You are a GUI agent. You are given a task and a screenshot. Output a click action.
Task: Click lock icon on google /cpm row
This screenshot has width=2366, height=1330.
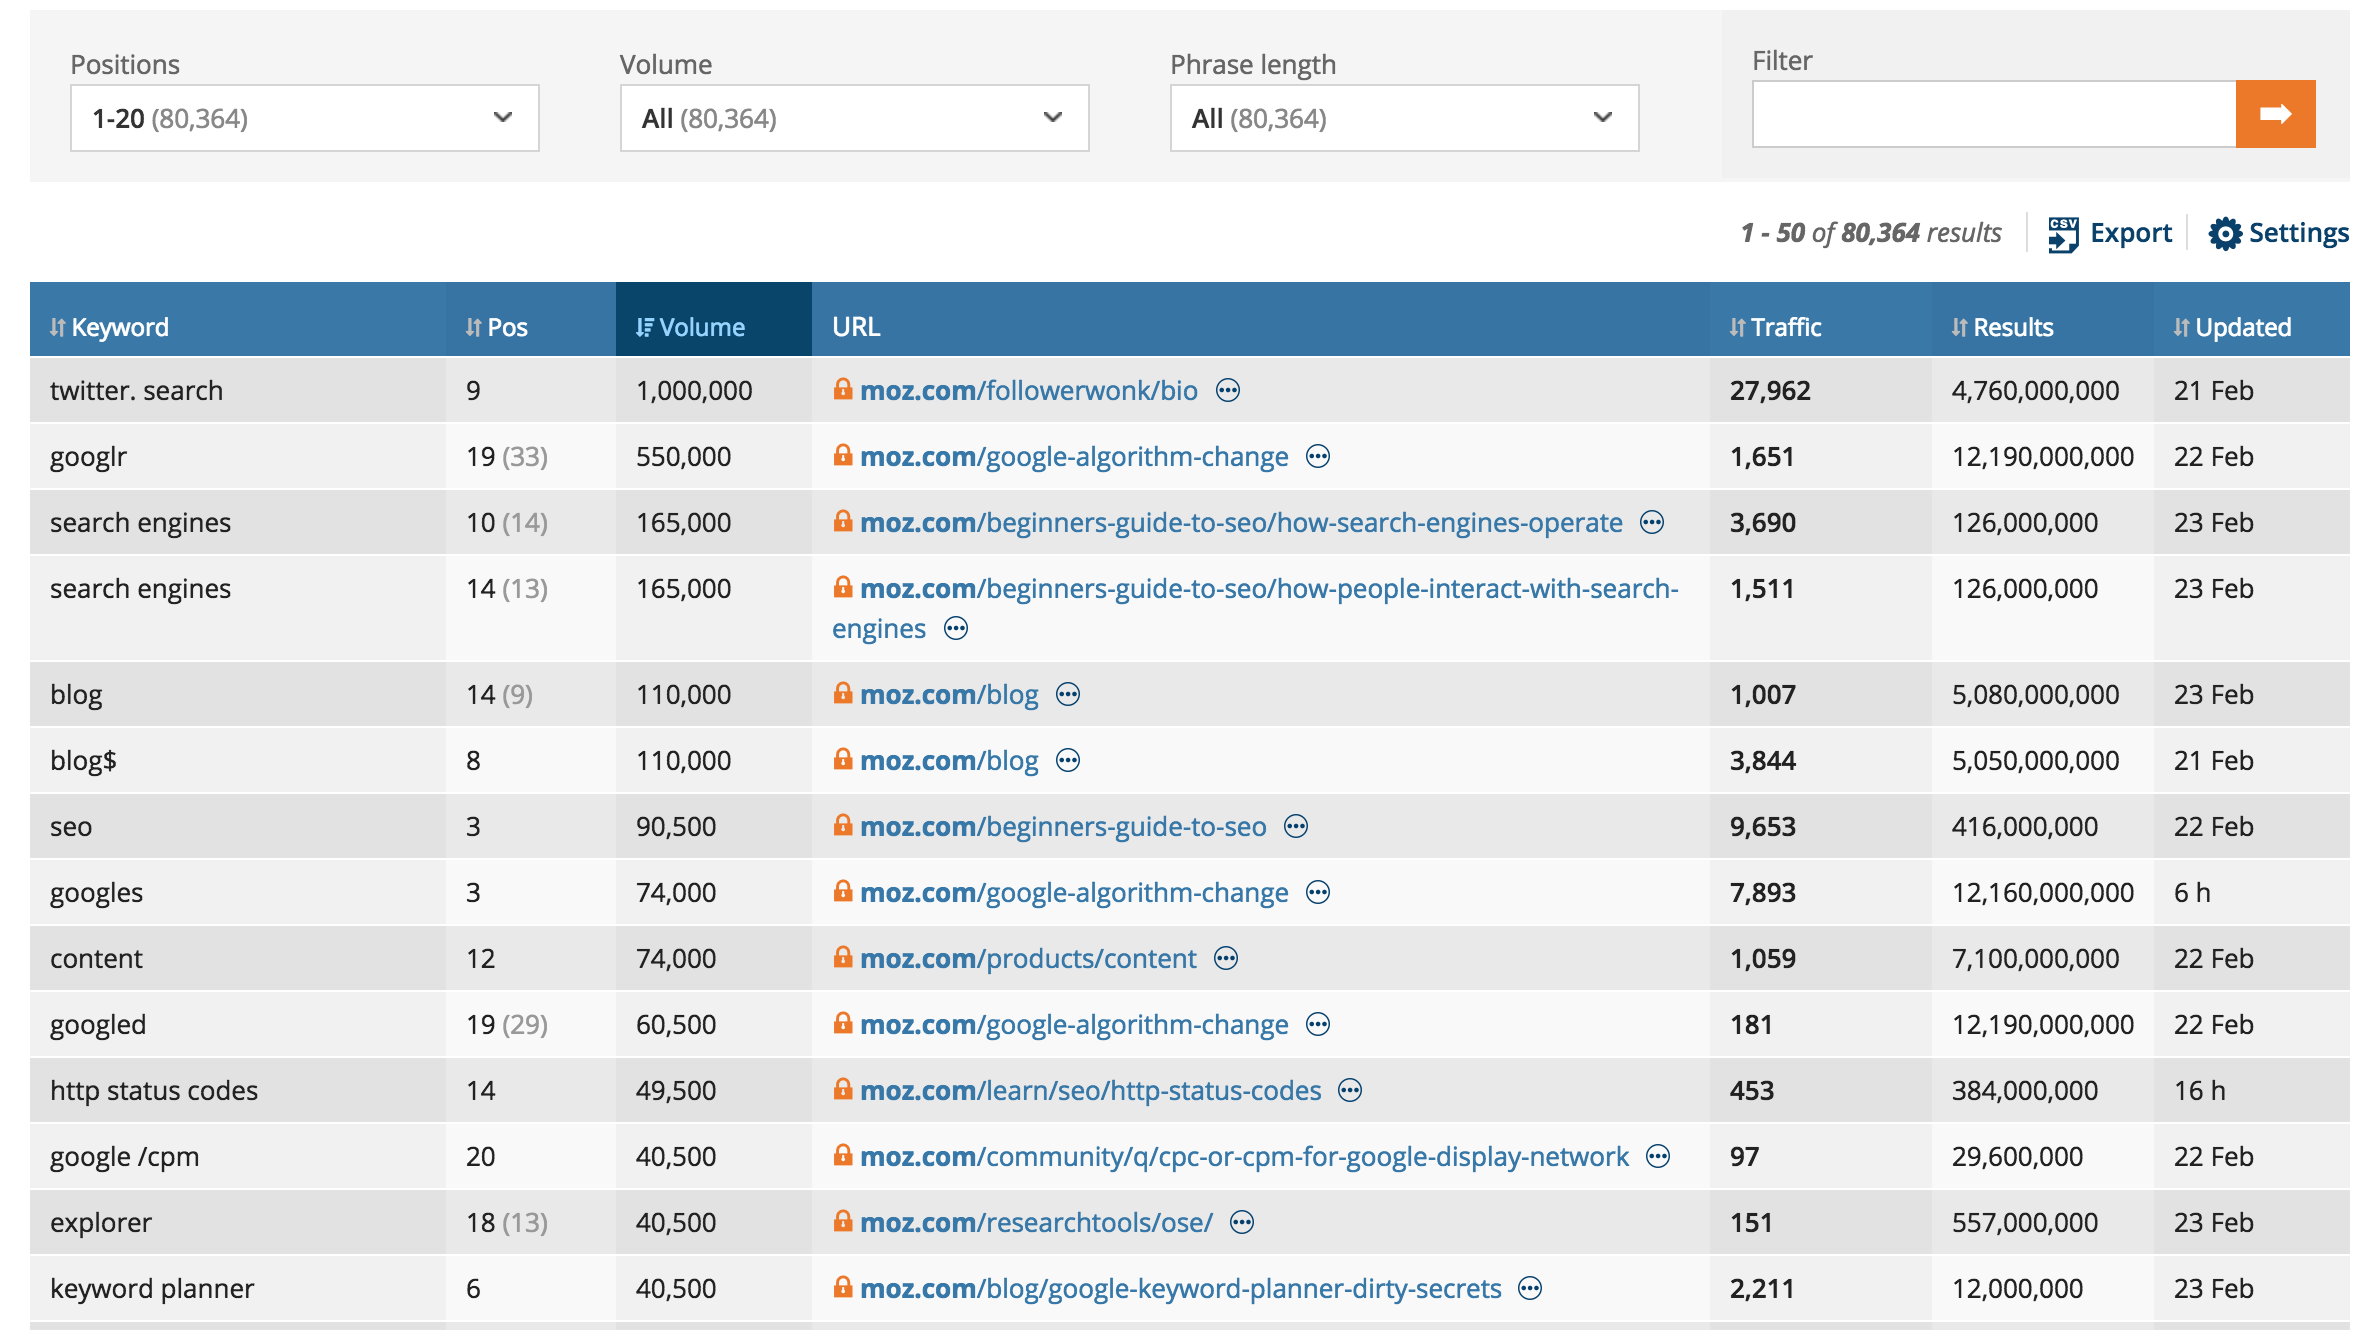tap(843, 1154)
